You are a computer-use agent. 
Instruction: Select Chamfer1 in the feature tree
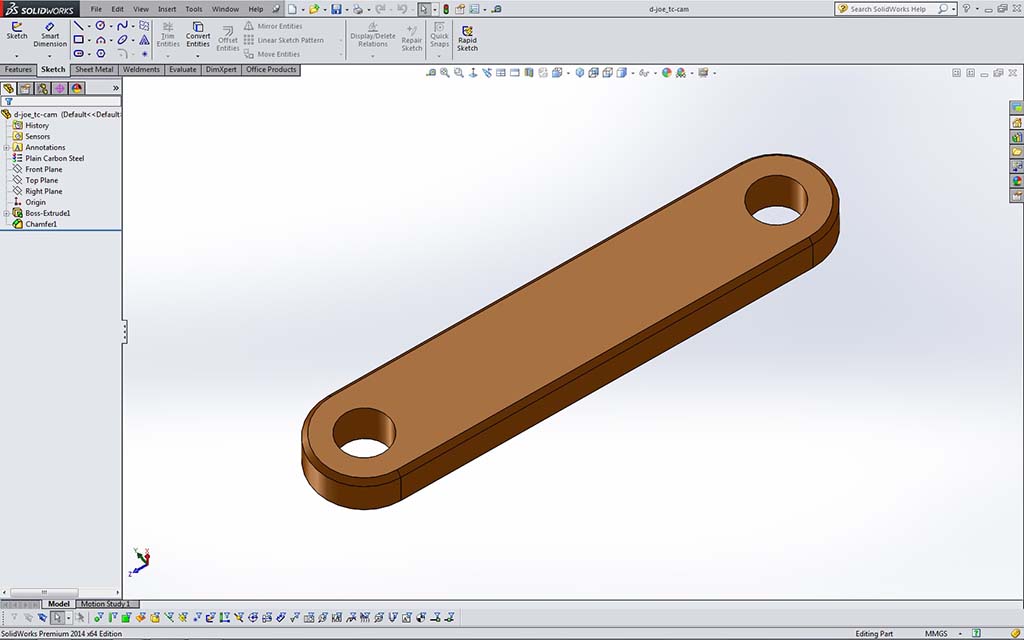(x=41, y=224)
